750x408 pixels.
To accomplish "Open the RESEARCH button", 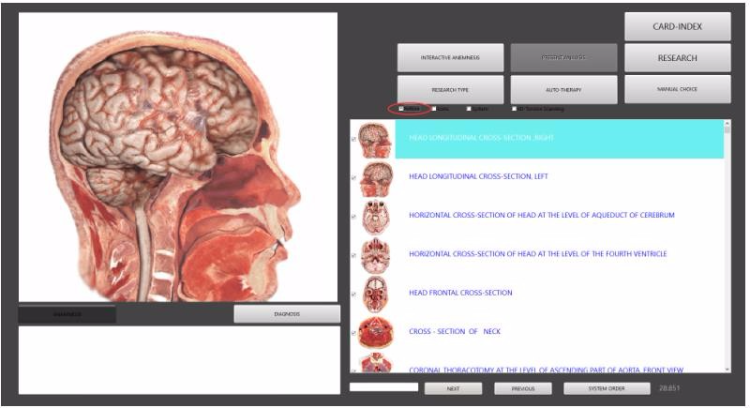I will [677, 58].
